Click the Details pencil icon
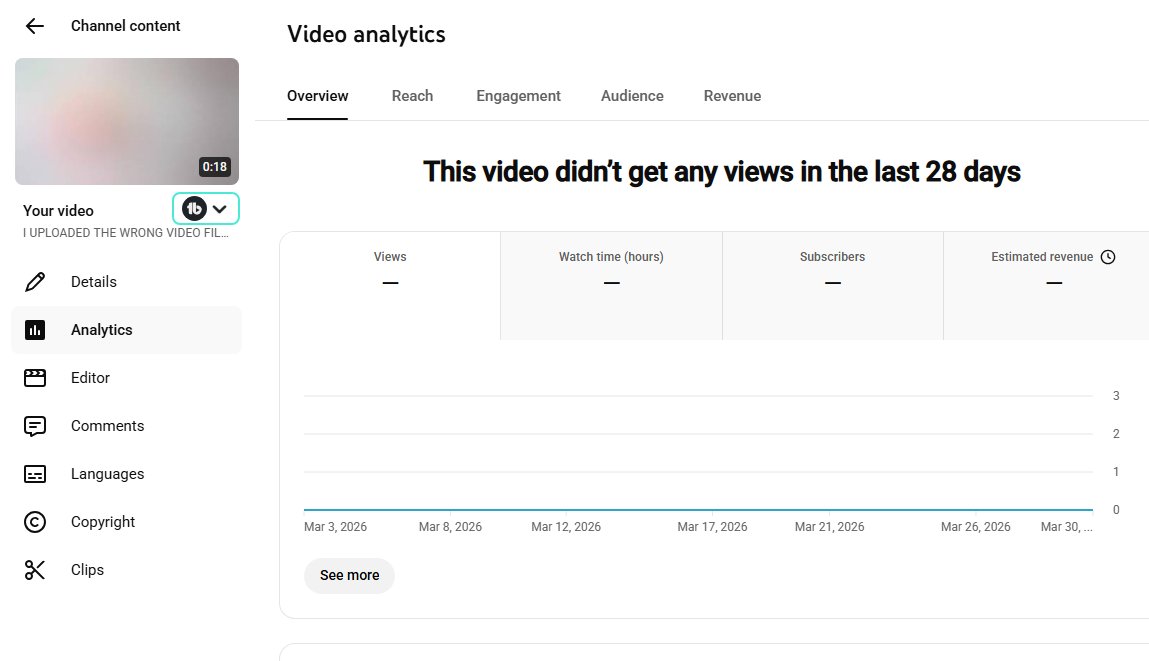The width and height of the screenshot is (1149, 661). click(34, 282)
